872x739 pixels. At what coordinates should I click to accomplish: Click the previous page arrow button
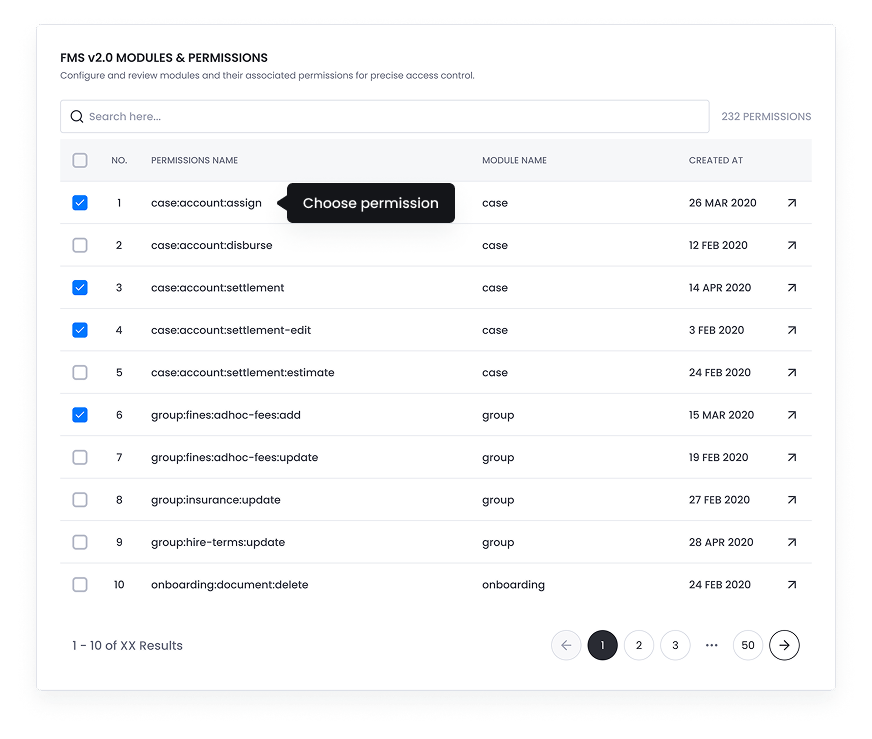point(566,645)
